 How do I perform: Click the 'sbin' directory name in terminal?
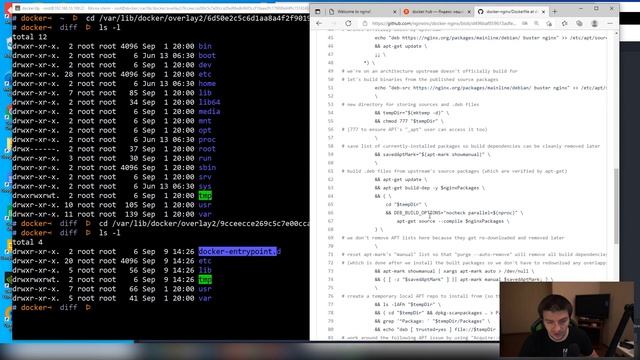(x=207, y=167)
